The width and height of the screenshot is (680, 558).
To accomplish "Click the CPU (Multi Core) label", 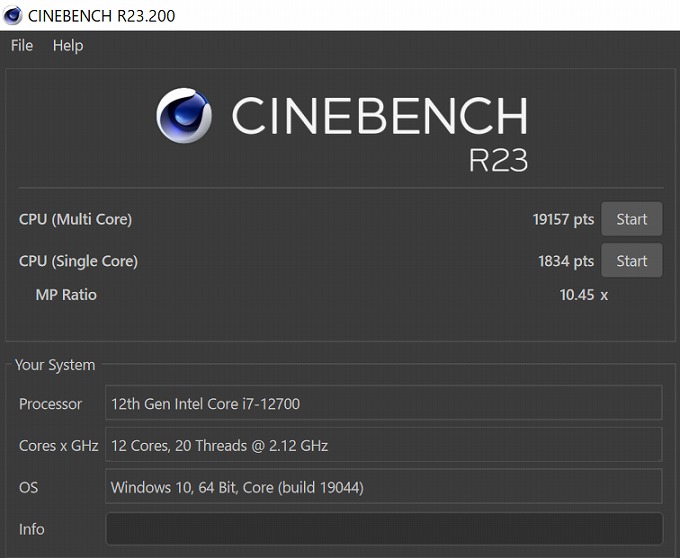I will (x=75, y=219).
